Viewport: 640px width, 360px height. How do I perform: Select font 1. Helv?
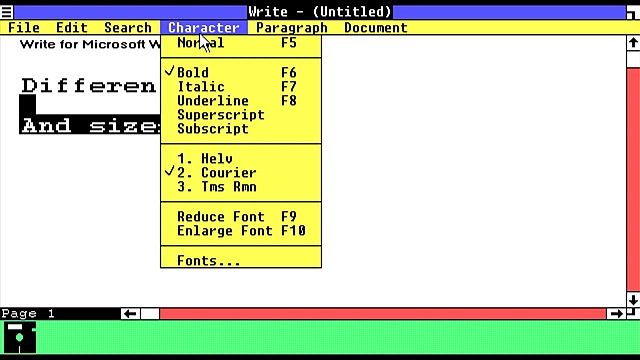click(241, 158)
